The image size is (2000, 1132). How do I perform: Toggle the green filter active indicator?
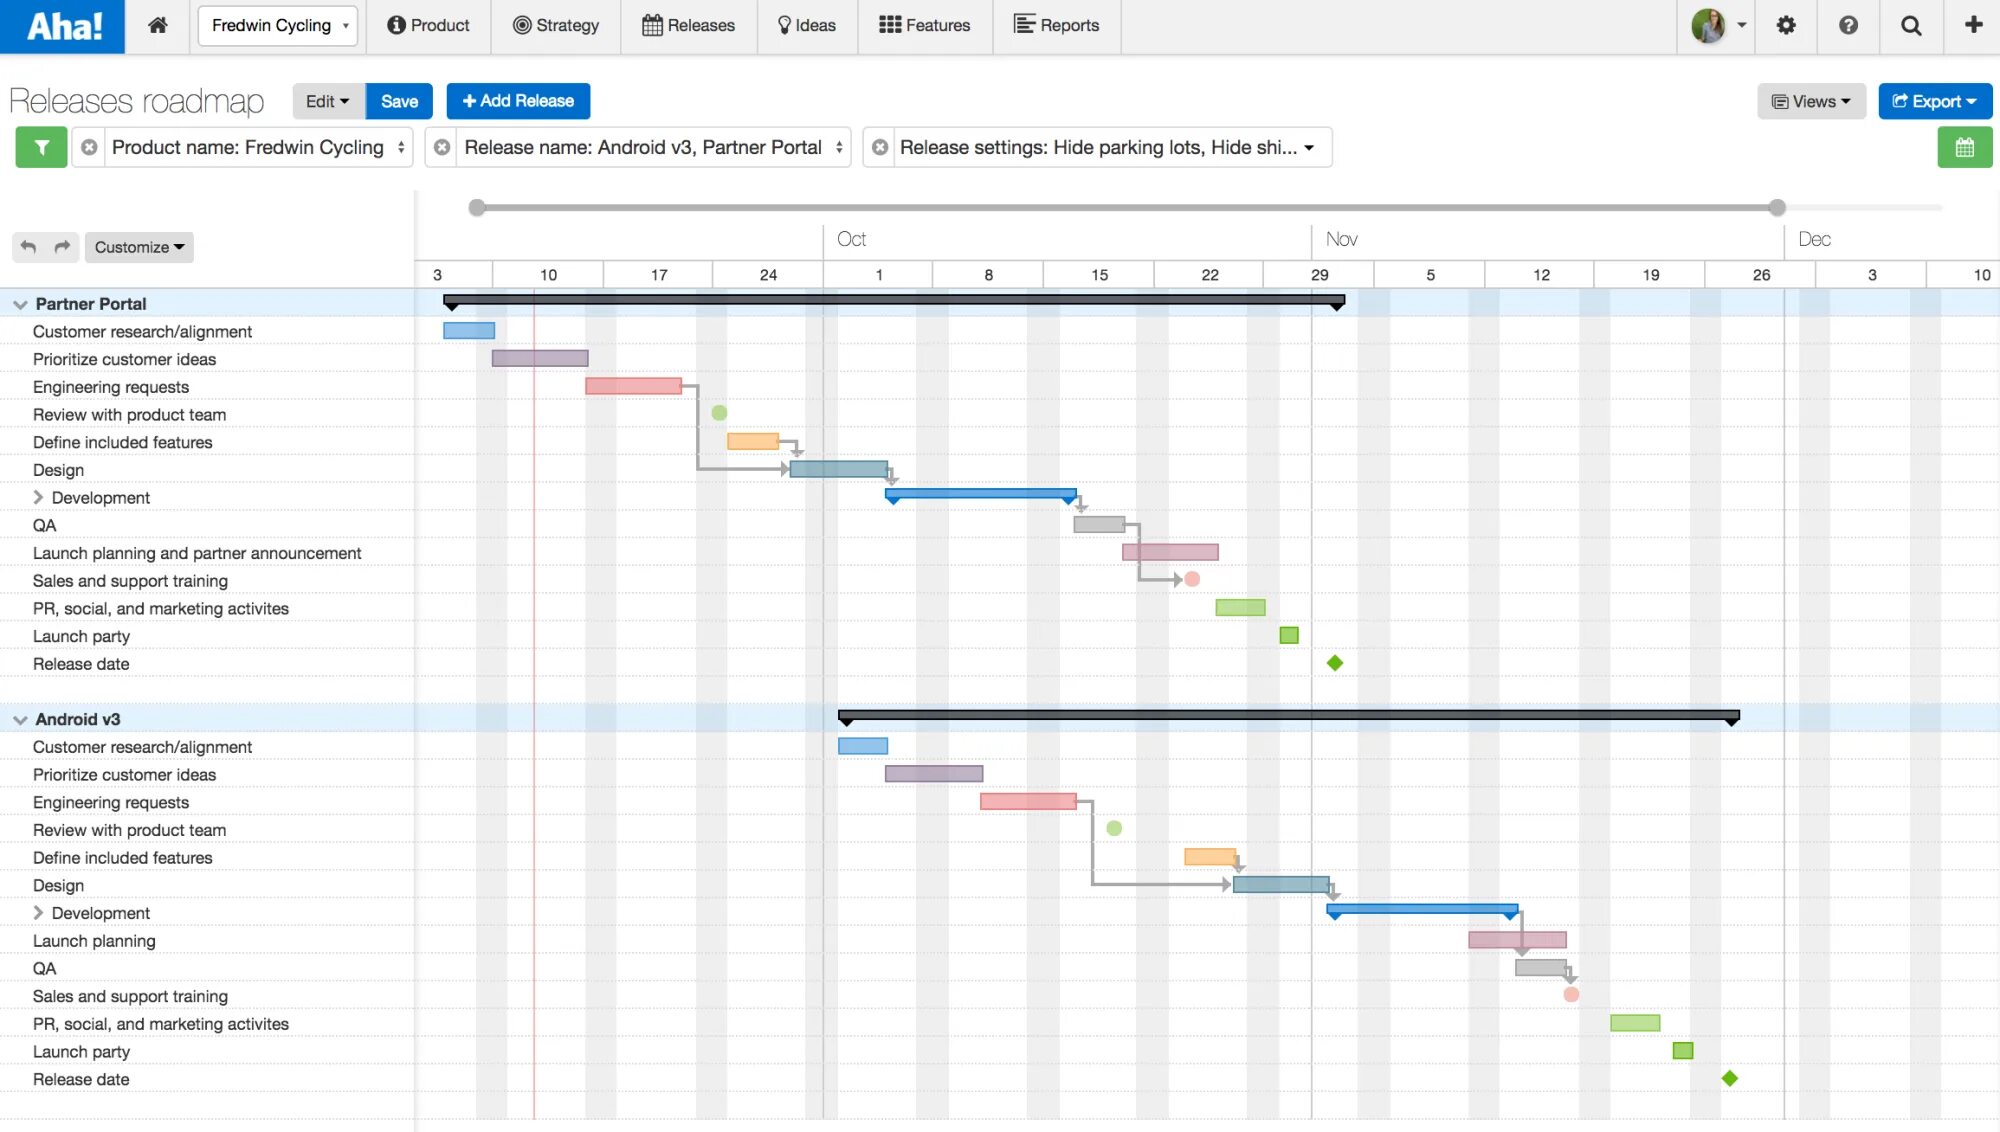40,147
